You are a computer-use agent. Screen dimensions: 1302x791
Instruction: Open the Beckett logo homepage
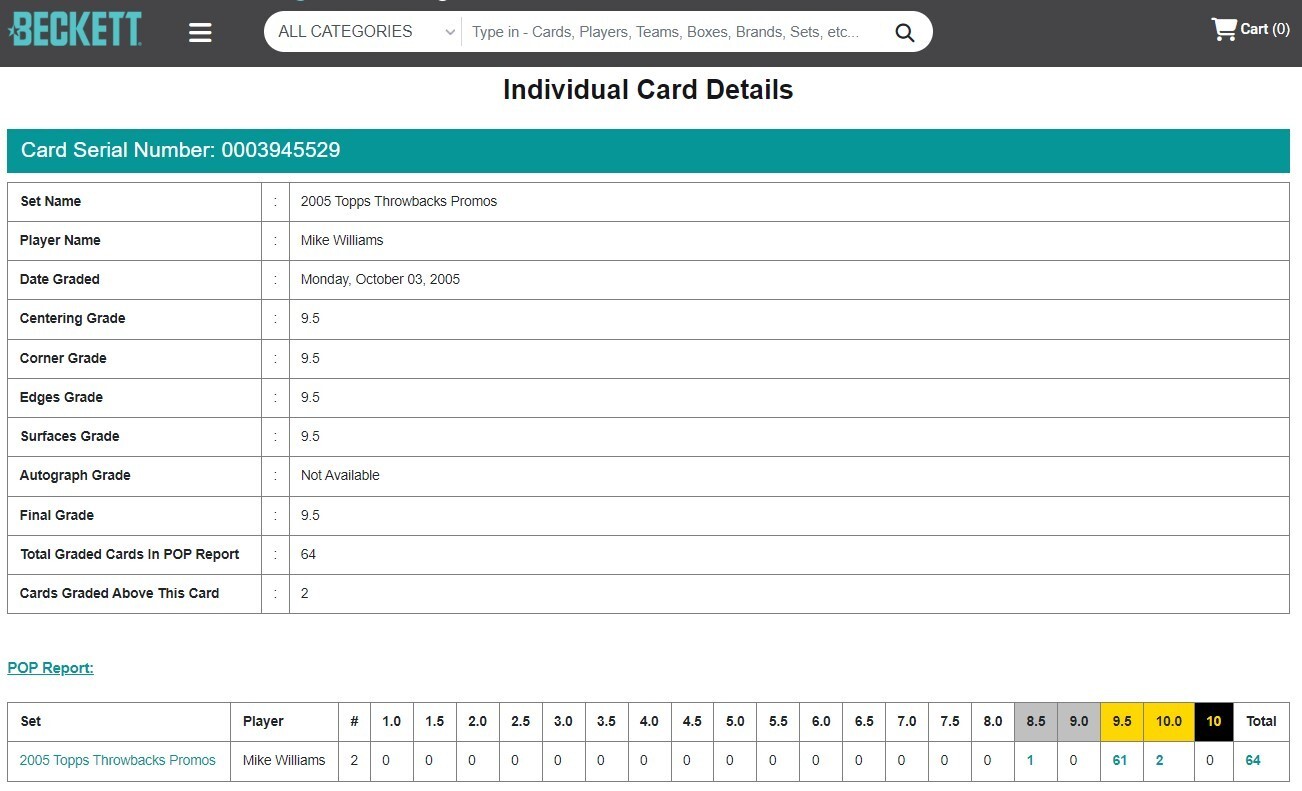click(75, 30)
